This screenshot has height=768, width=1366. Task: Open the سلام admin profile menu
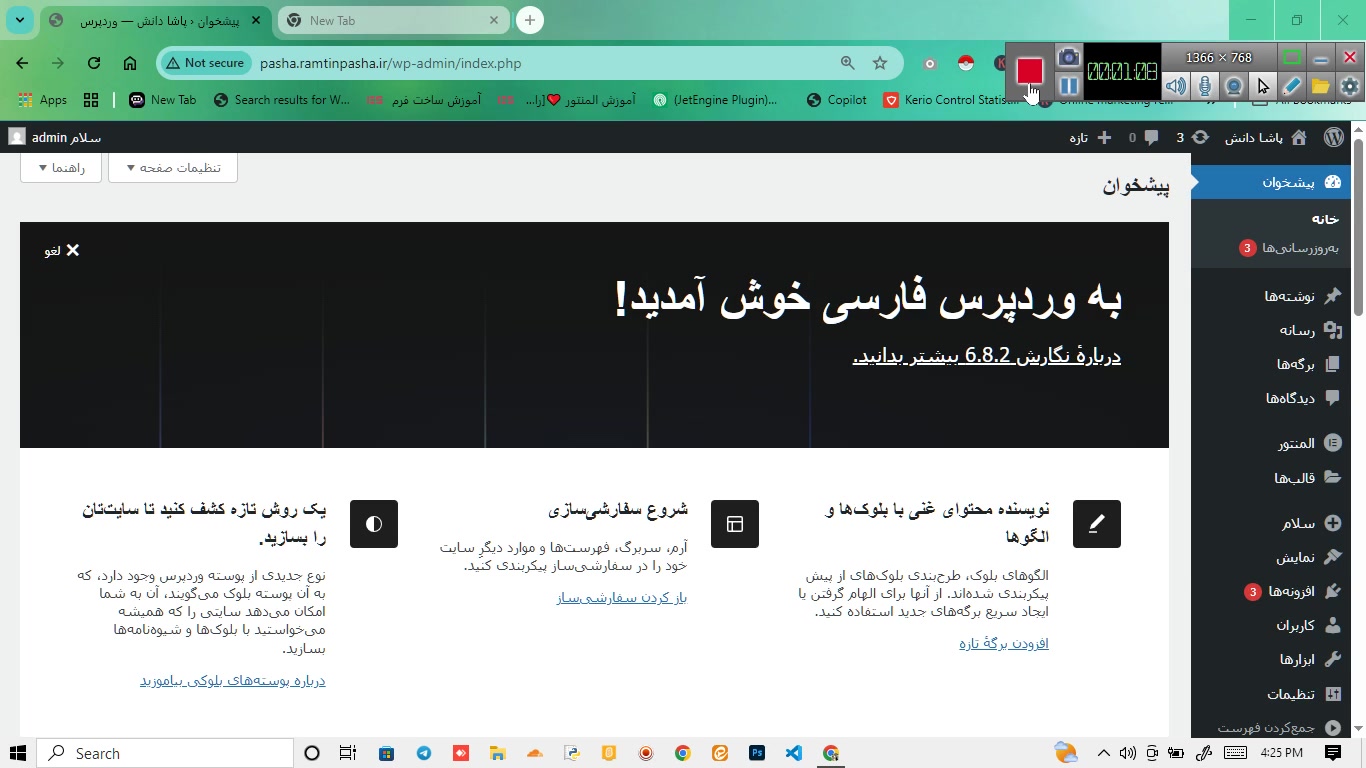pos(54,137)
